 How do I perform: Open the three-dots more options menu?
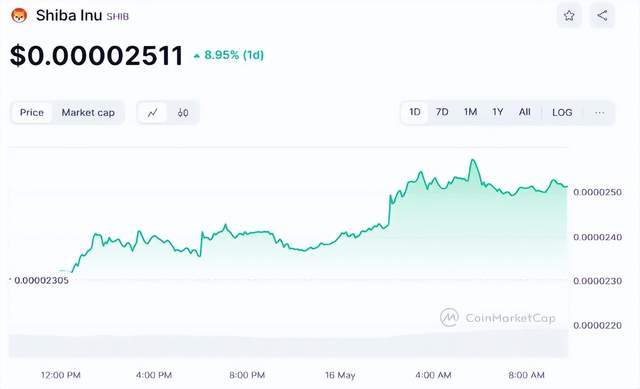click(x=599, y=113)
